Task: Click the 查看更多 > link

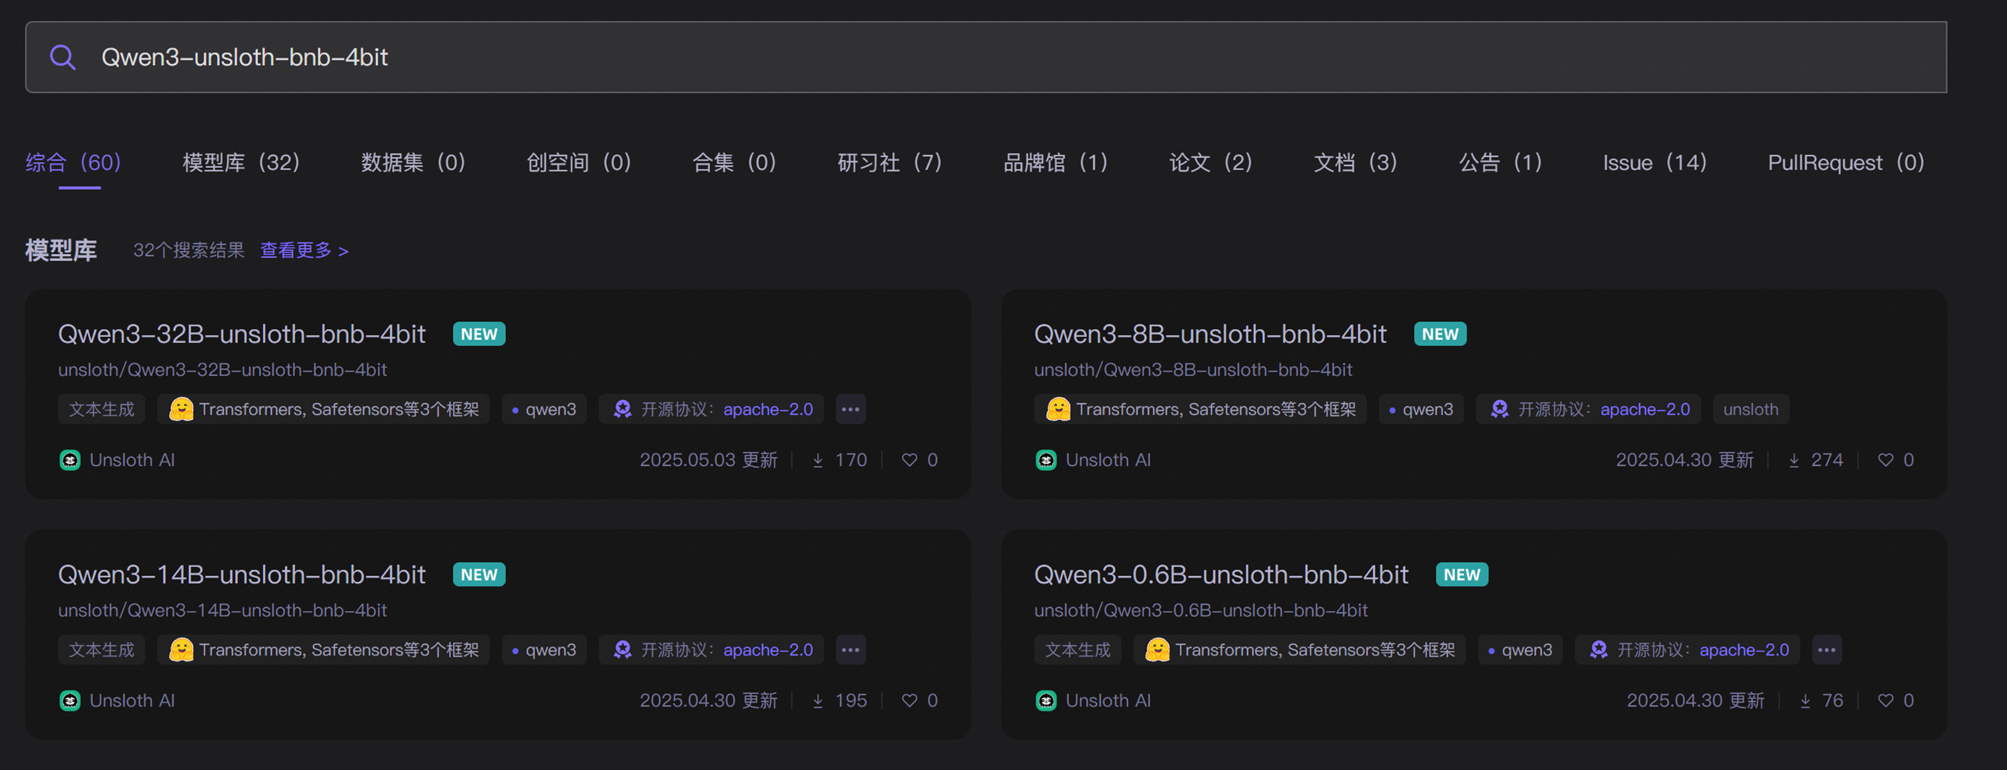Action: click(x=304, y=250)
